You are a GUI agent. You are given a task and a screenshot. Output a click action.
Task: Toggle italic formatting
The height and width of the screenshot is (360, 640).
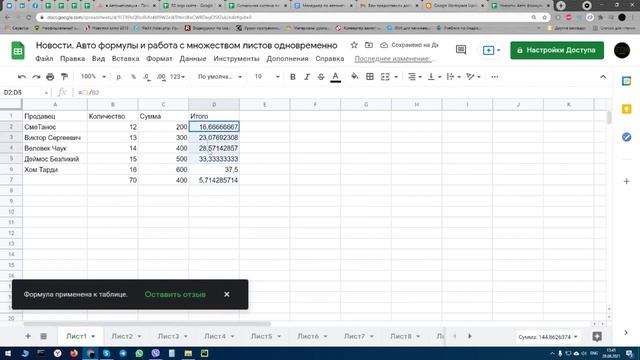tap(307, 77)
